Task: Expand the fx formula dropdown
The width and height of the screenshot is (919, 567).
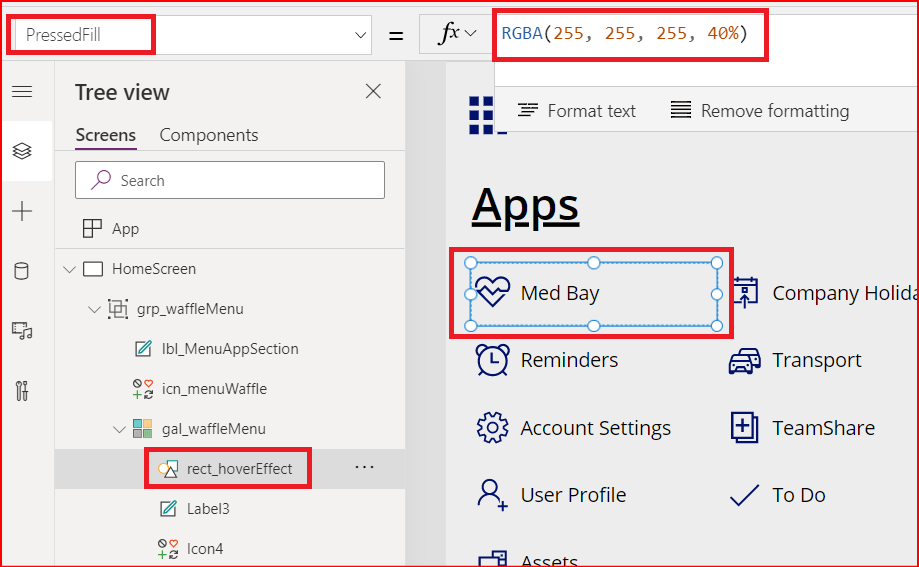Action: tap(458, 34)
